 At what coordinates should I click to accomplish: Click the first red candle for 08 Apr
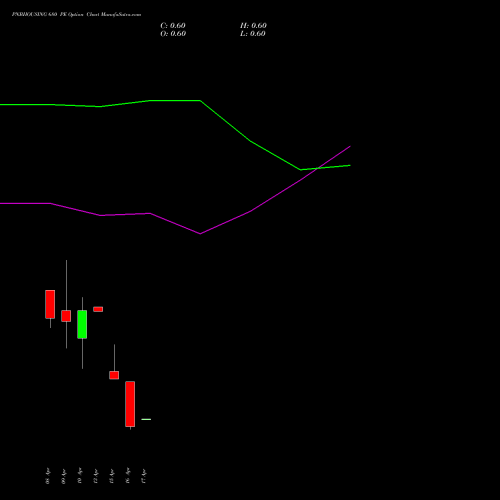[50, 304]
